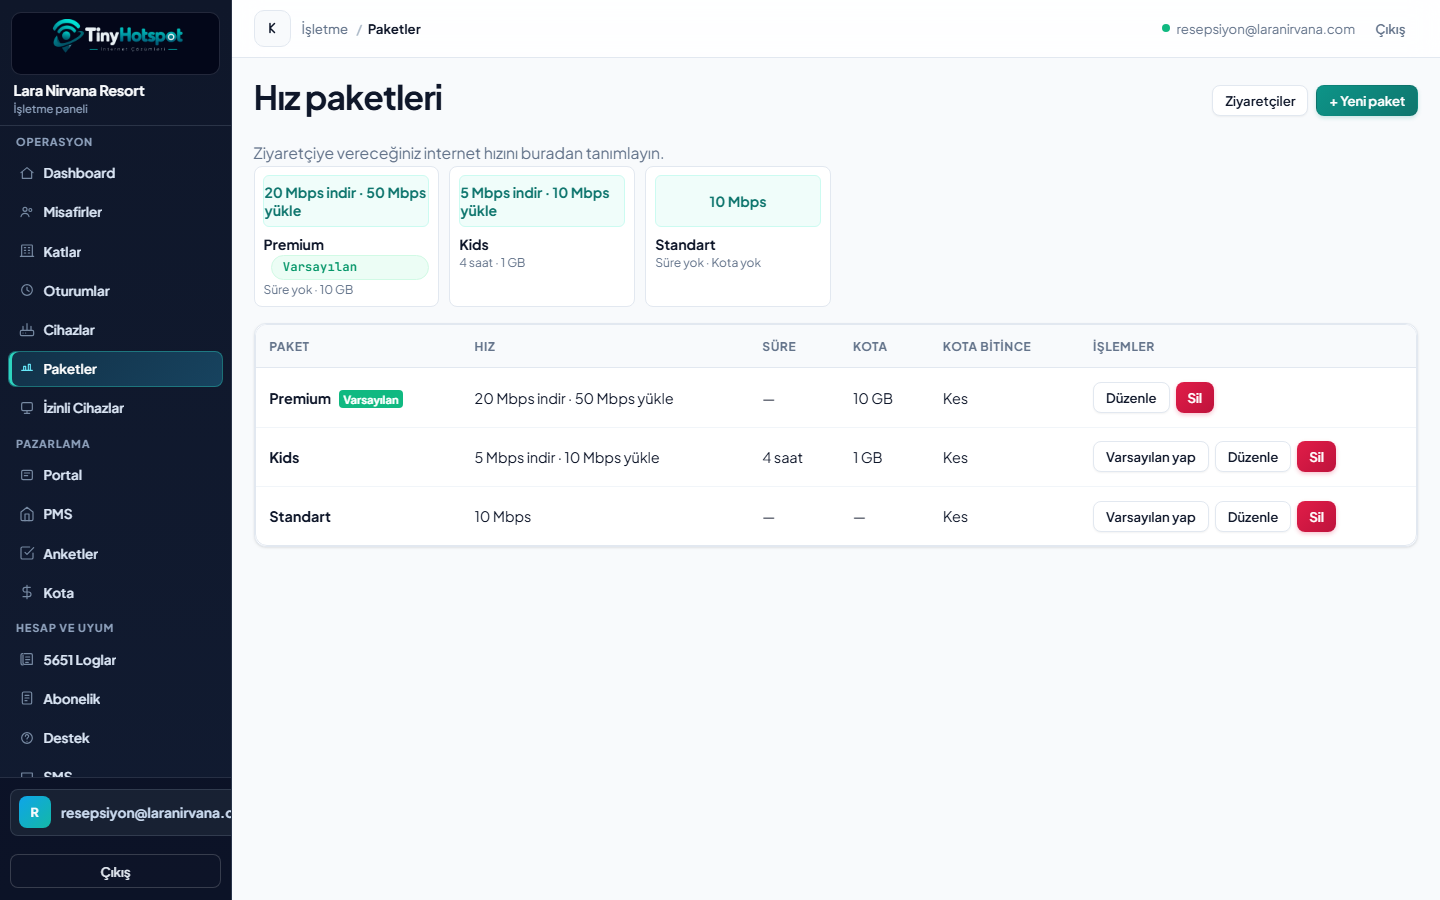
Task: Click the PMS icon in sidebar
Action: pyautogui.click(x=27, y=514)
